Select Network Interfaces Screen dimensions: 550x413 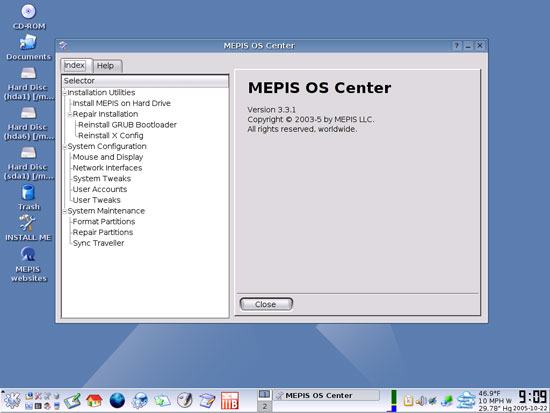(x=107, y=168)
